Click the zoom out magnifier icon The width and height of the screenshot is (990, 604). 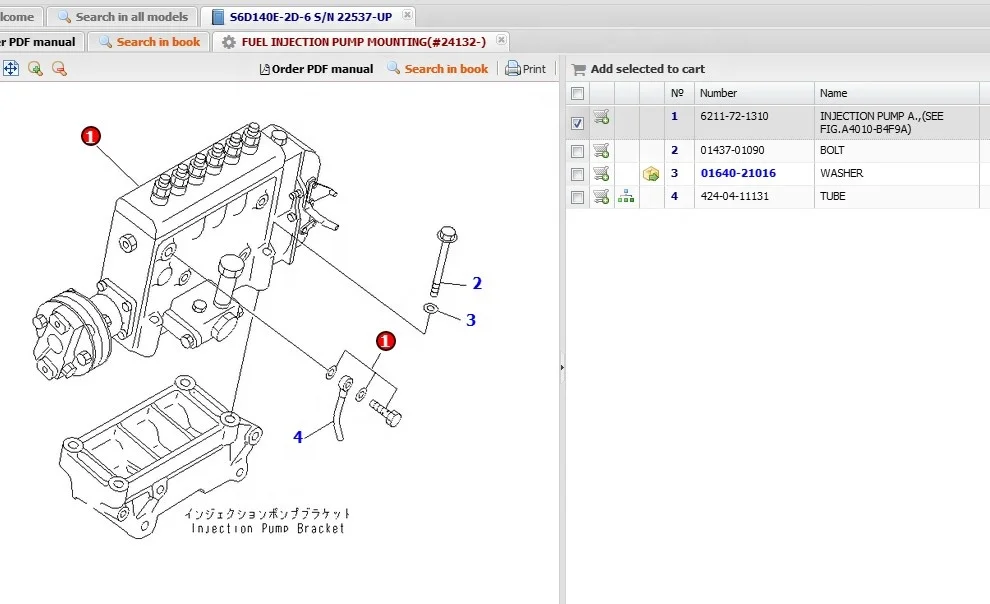point(59,68)
